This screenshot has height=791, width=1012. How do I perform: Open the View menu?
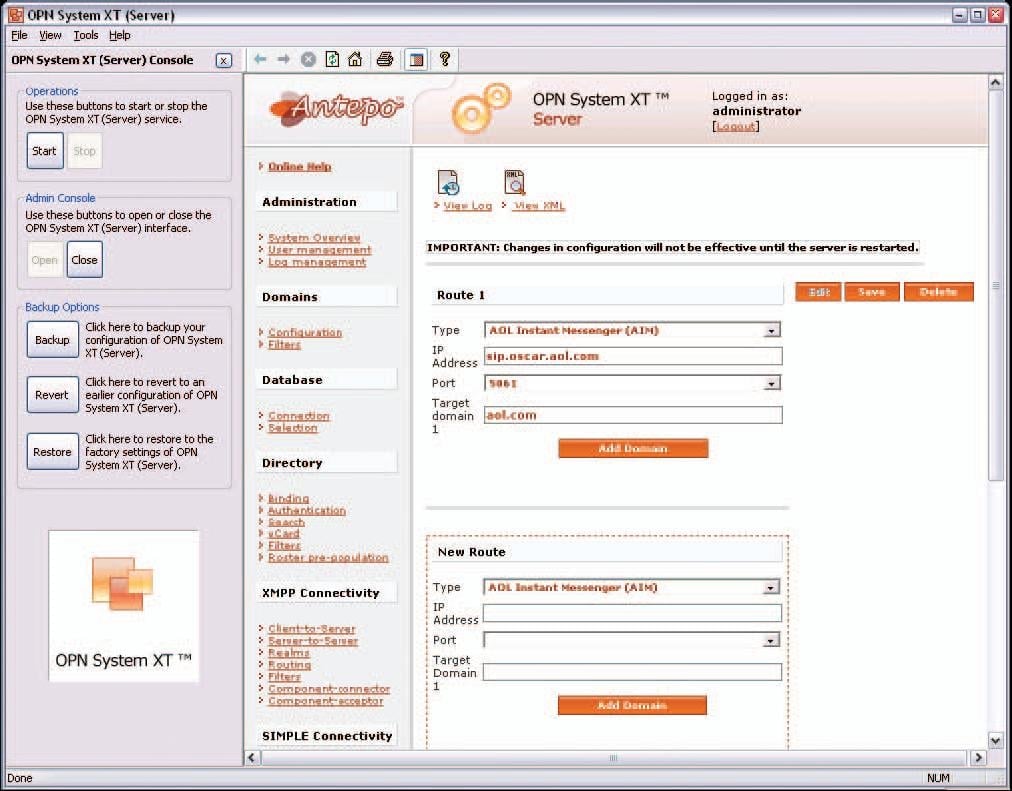pos(50,35)
